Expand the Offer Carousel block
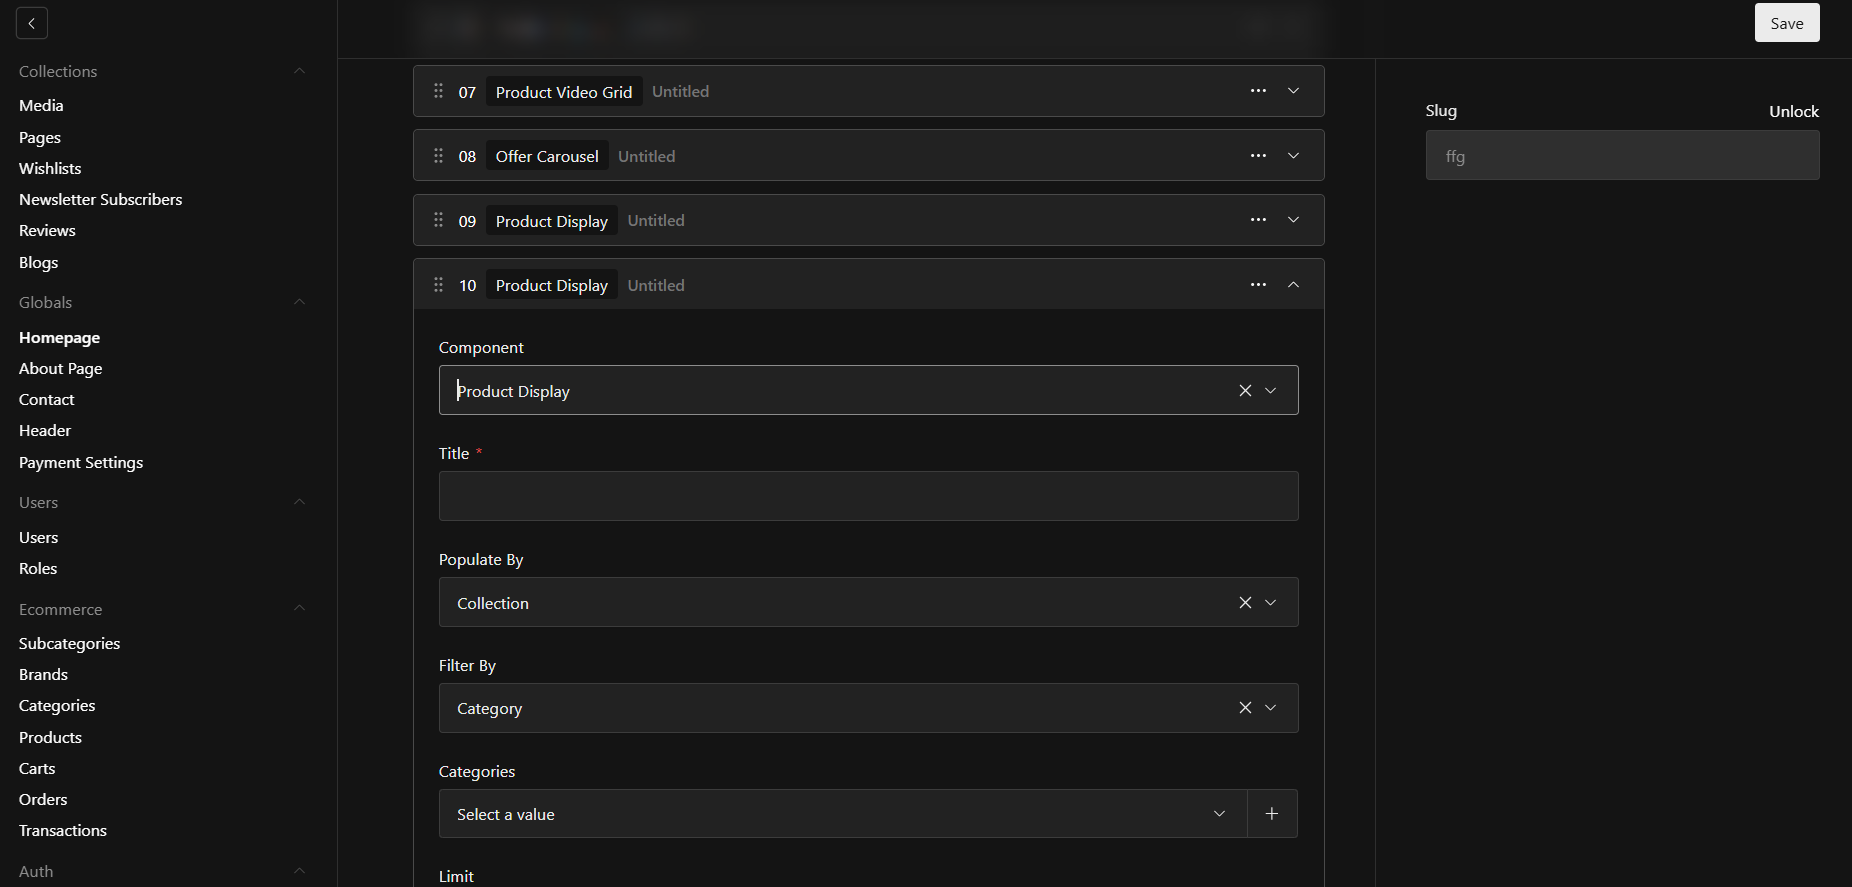Image resolution: width=1852 pixels, height=887 pixels. 1293,156
